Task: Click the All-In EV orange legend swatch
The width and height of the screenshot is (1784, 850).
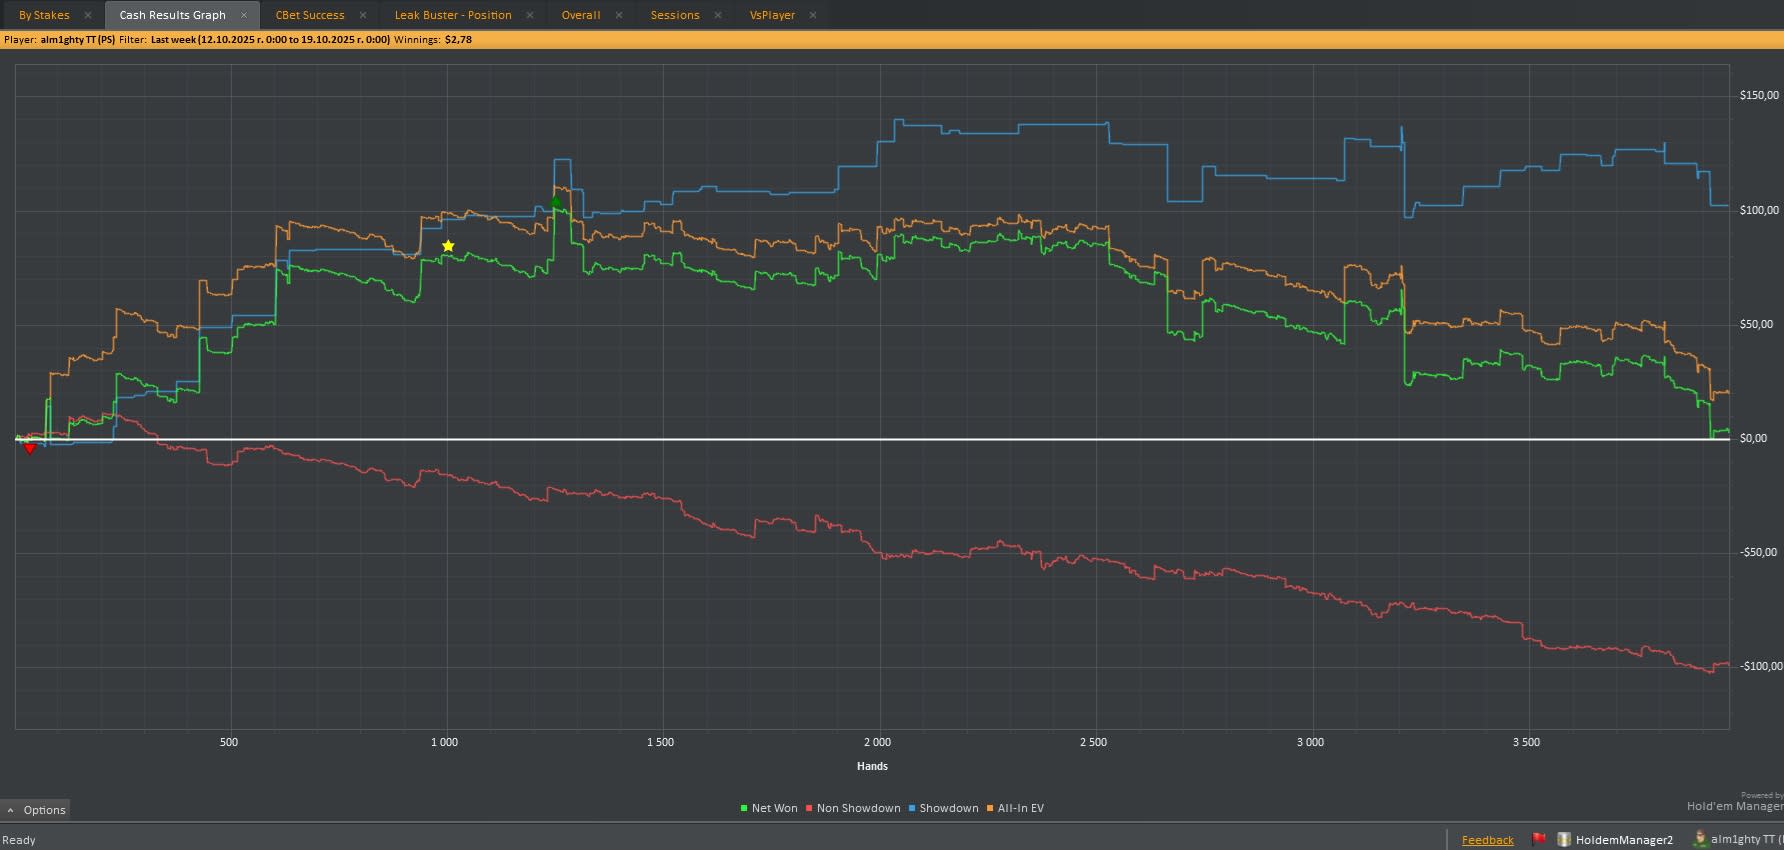Action: coord(990,808)
